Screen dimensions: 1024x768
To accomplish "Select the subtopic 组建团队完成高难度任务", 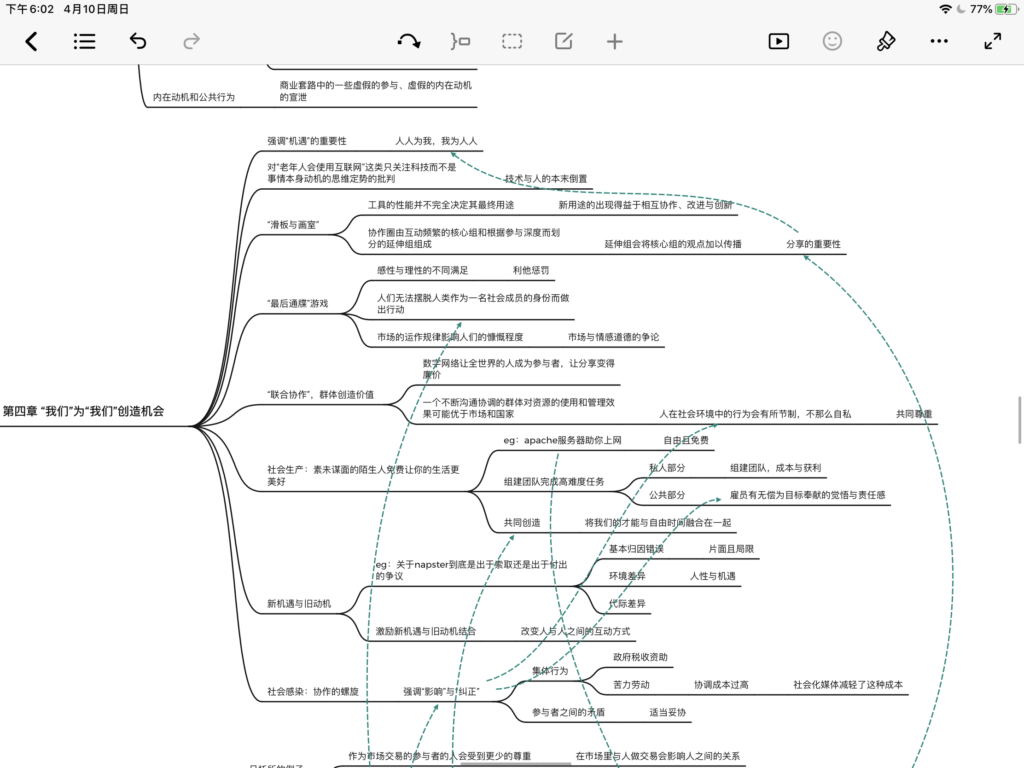I will (554, 482).
